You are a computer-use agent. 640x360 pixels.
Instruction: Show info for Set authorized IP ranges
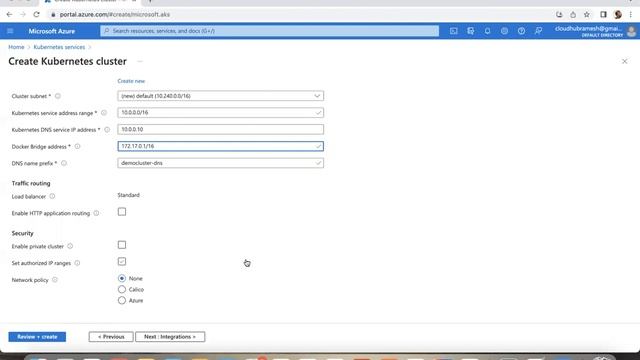tap(77, 263)
